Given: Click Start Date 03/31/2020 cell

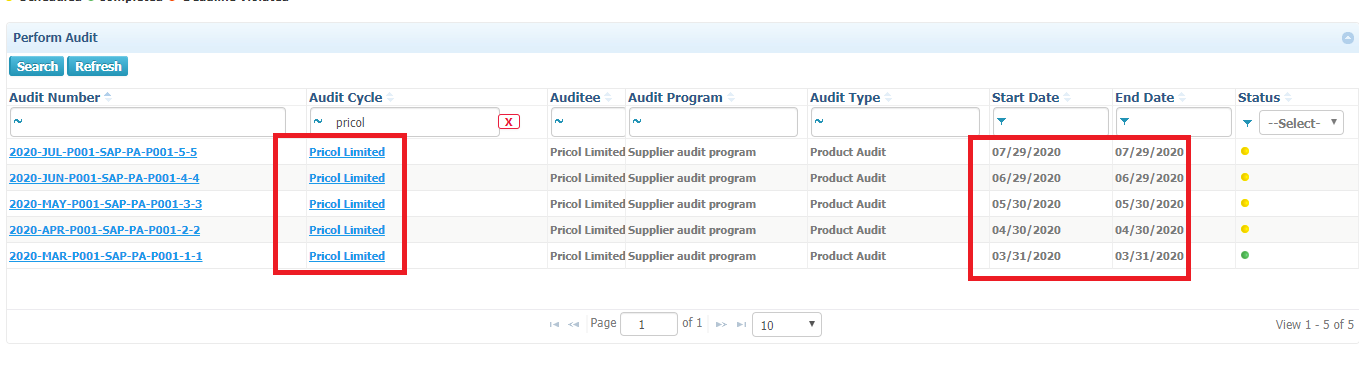Looking at the screenshot, I should coord(1026,256).
